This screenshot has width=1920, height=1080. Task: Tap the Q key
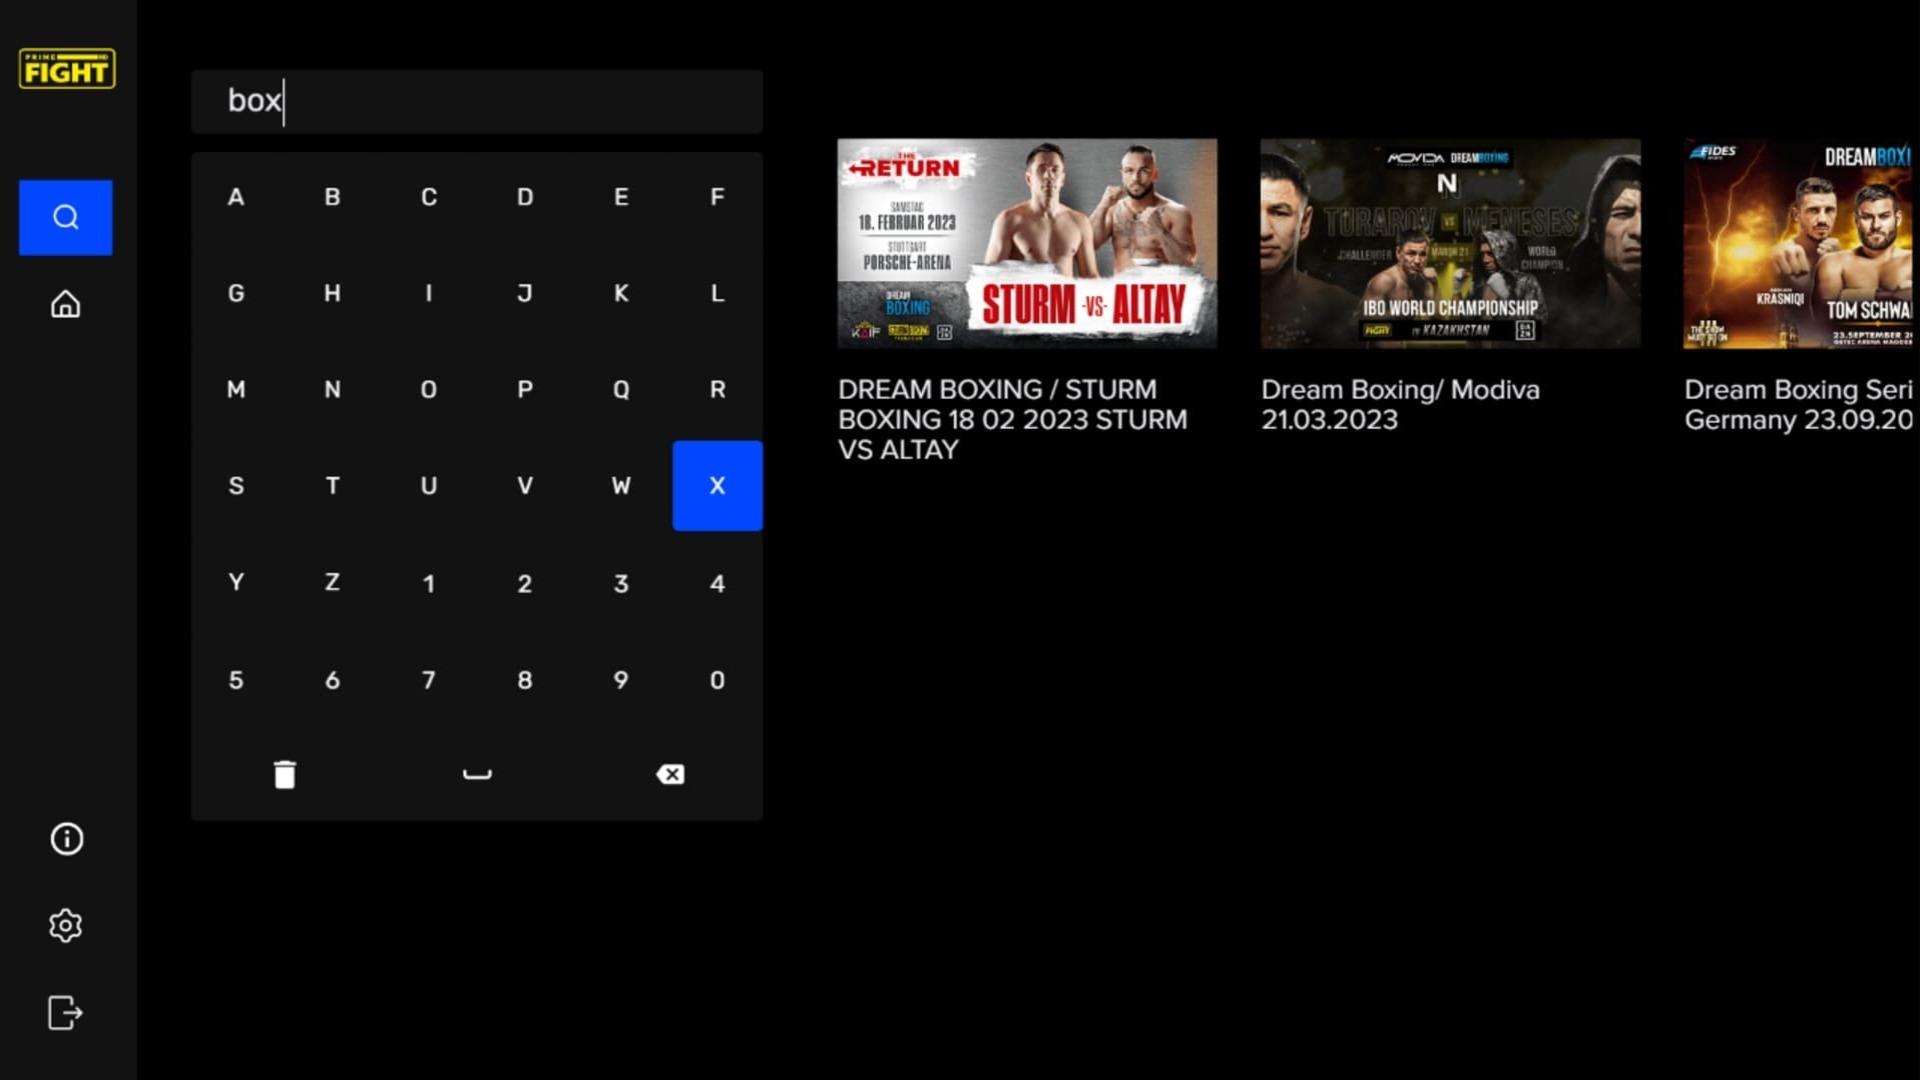(x=621, y=389)
